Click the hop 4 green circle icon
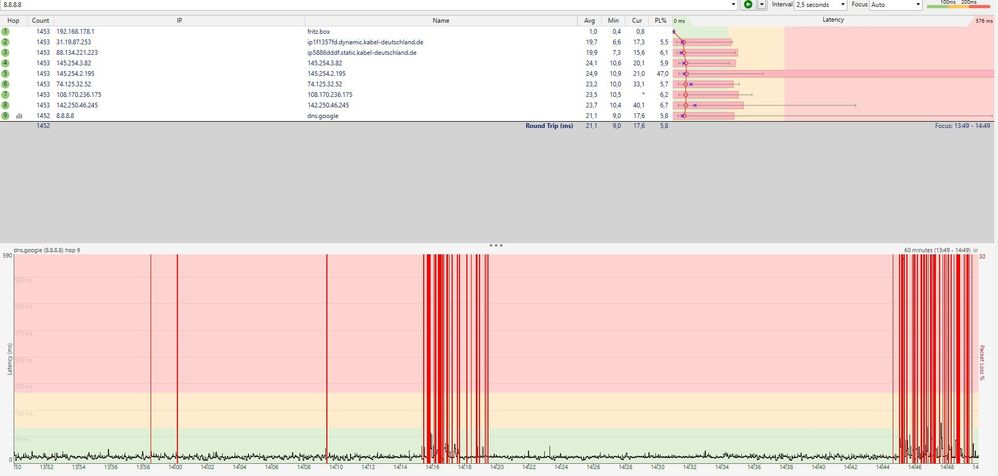The width and height of the screenshot is (998, 476). point(6,63)
